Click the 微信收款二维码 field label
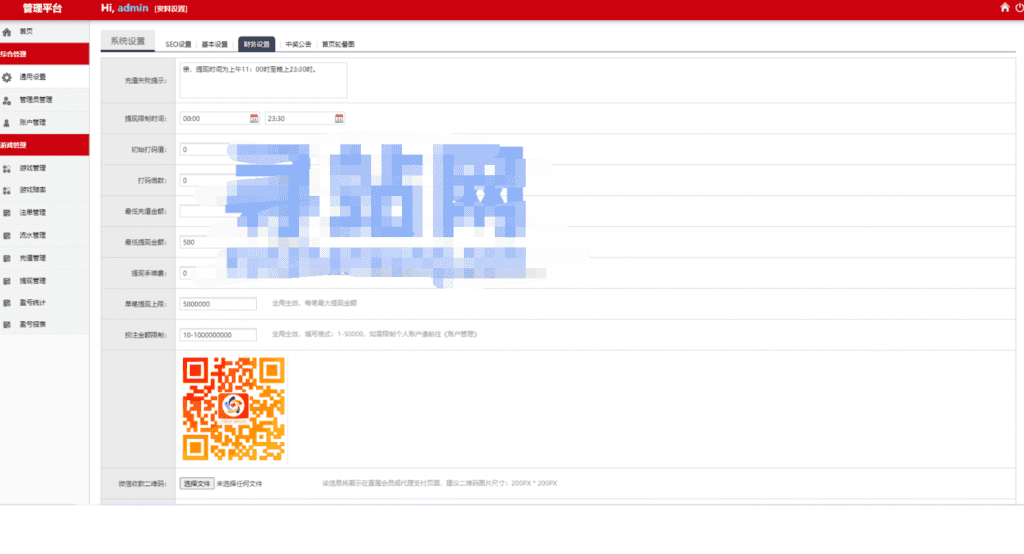The height and width of the screenshot is (554, 1024). click(142, 483)
